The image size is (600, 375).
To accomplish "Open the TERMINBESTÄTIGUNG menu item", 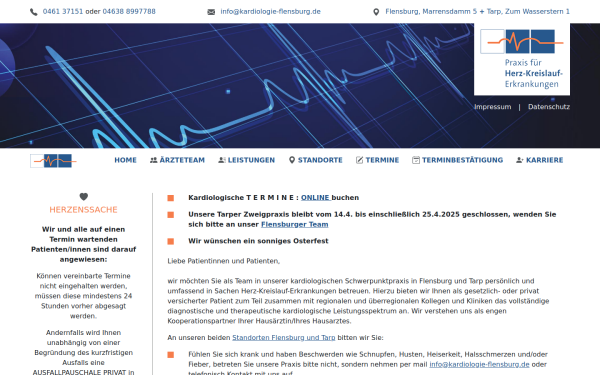I will pyautogui.click(x=463, y=160).
